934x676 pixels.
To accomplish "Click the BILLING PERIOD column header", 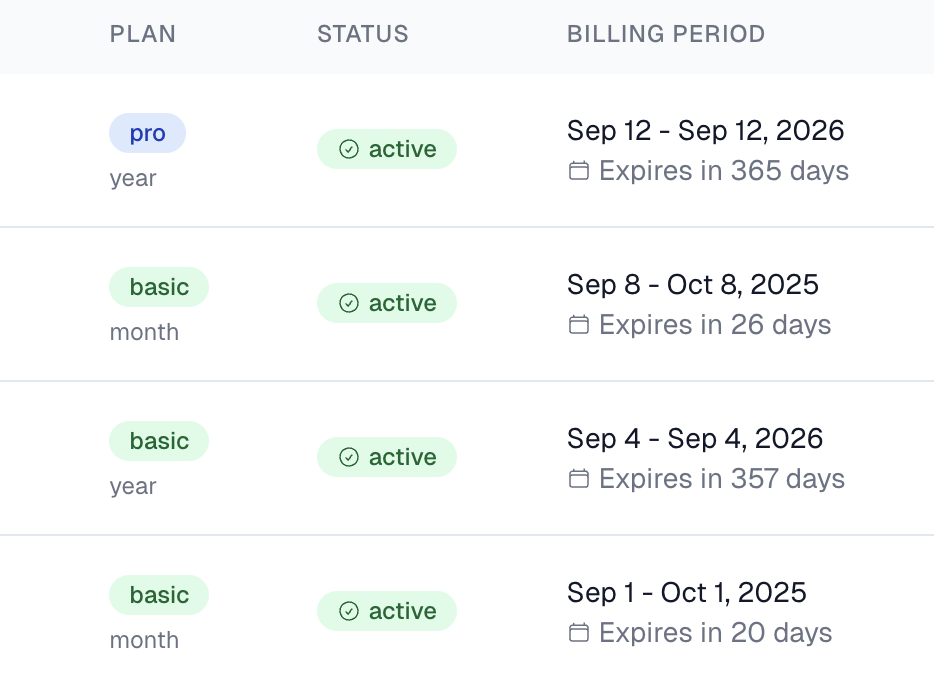I will coord(666,34).
